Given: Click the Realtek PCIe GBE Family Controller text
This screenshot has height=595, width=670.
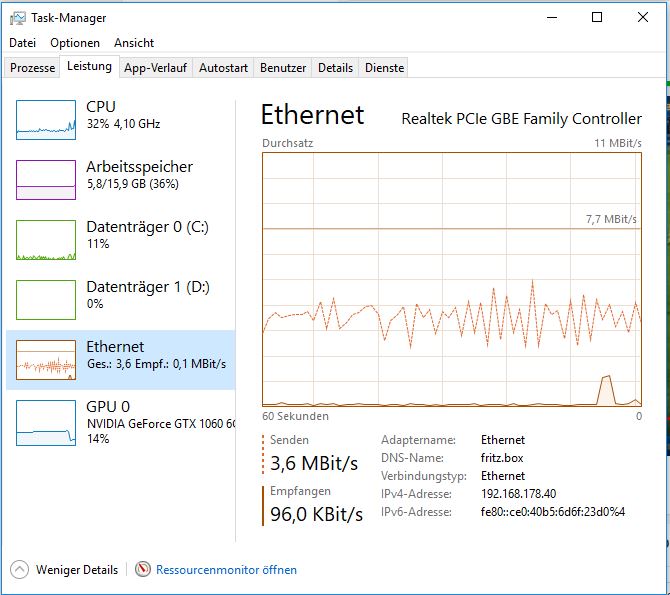Looking at the screenshot, I should [522, 118].
